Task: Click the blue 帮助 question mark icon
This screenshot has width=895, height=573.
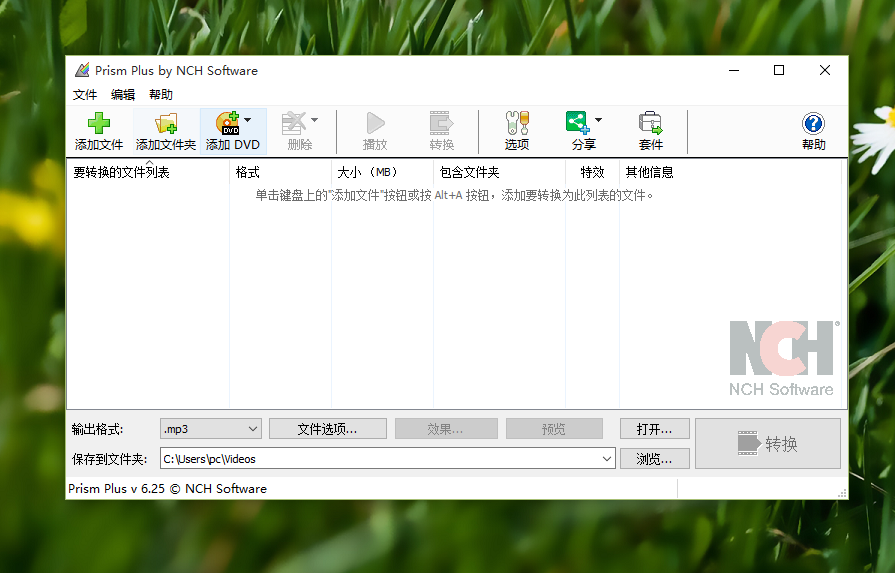Action: click(813, 123)
